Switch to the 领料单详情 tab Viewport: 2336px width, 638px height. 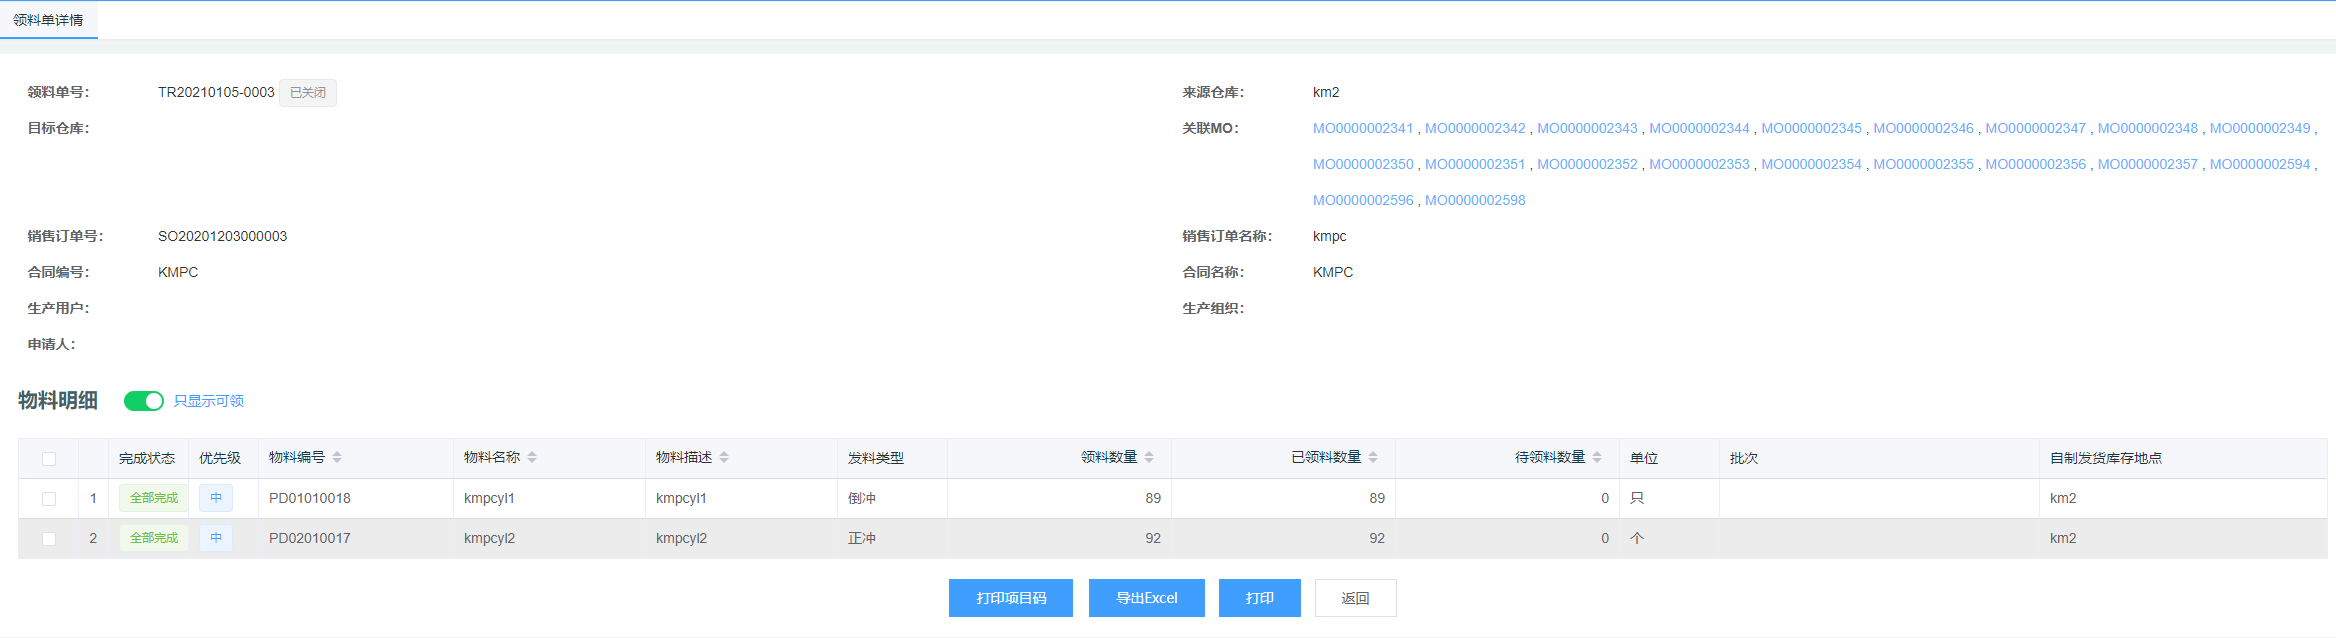pyautogui.click(x=48, y=20)
